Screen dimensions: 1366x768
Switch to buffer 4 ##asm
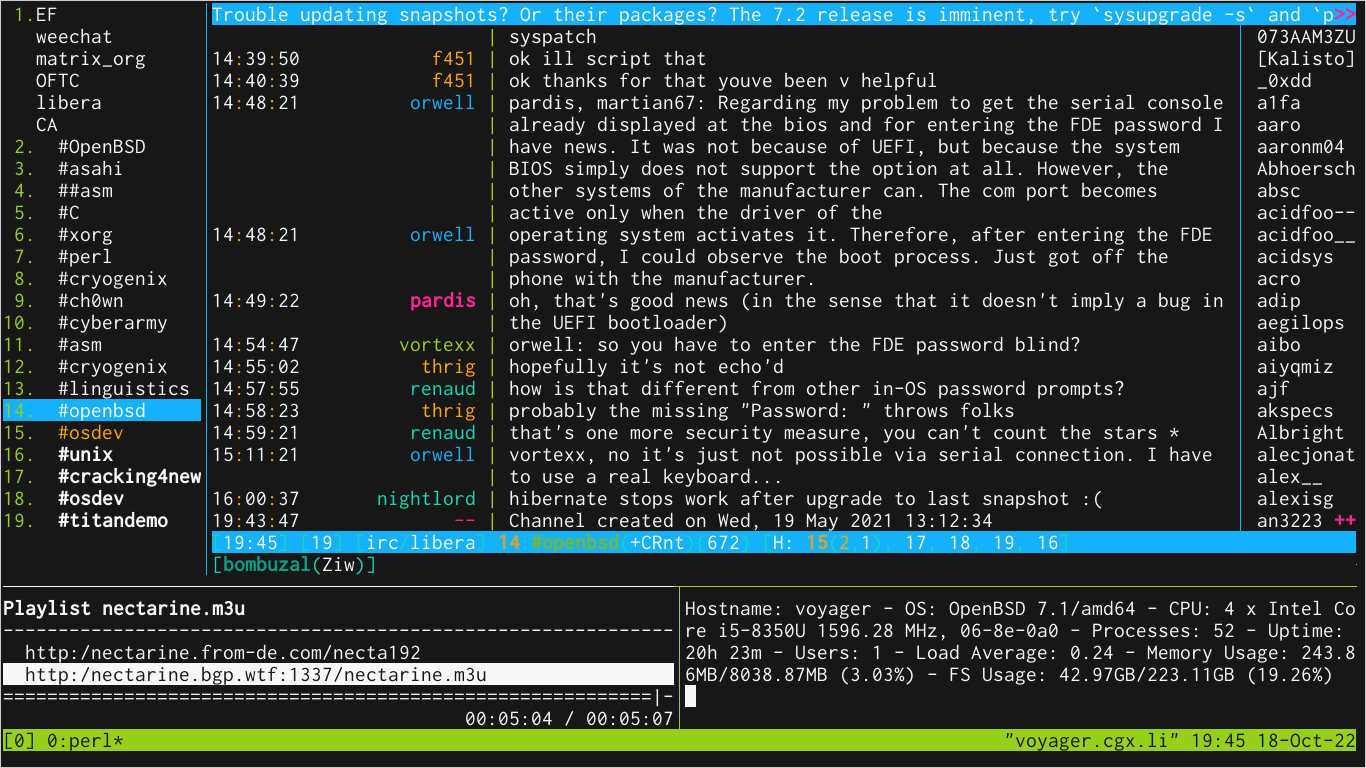pyautogui.click(x=85, y=191)
